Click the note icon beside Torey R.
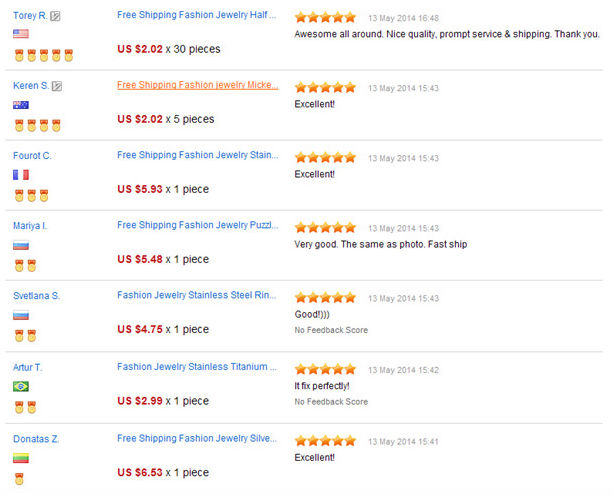The image size is (611, 495). click(56, 16)
